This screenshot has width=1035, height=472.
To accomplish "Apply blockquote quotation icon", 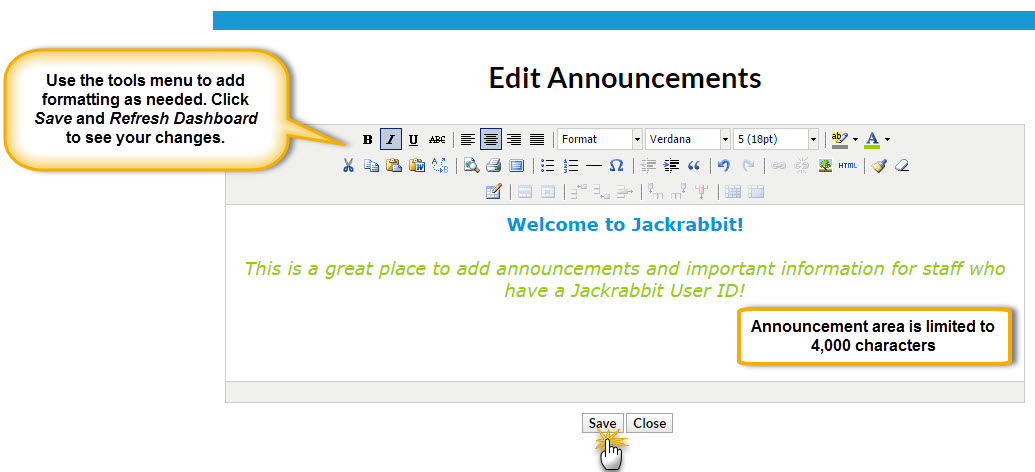I will [x=694, y=166].
